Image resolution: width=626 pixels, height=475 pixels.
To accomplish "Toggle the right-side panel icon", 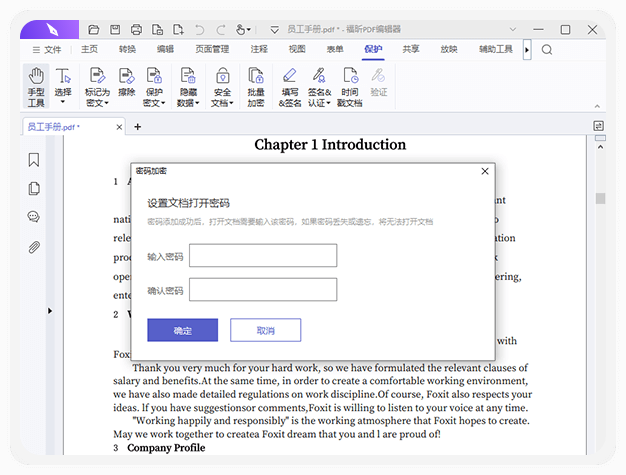I will pyautogui.click(x=598, y=126).
